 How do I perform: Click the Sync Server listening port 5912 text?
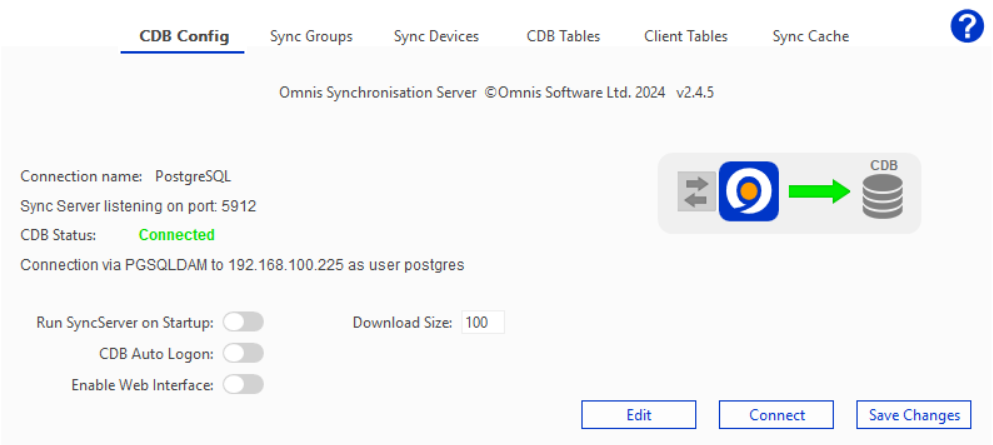pyautogui.click(x=139, y=206)
